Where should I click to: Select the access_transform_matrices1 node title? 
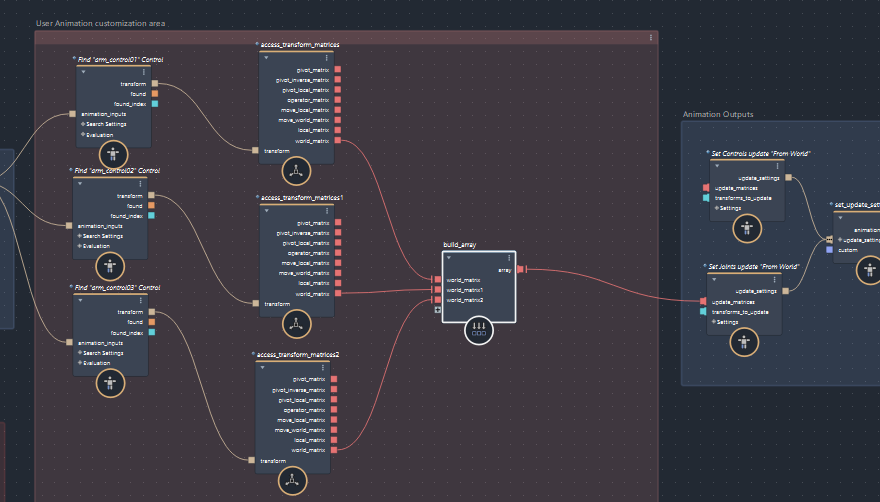pyautogui.click(x=302, y=197)
